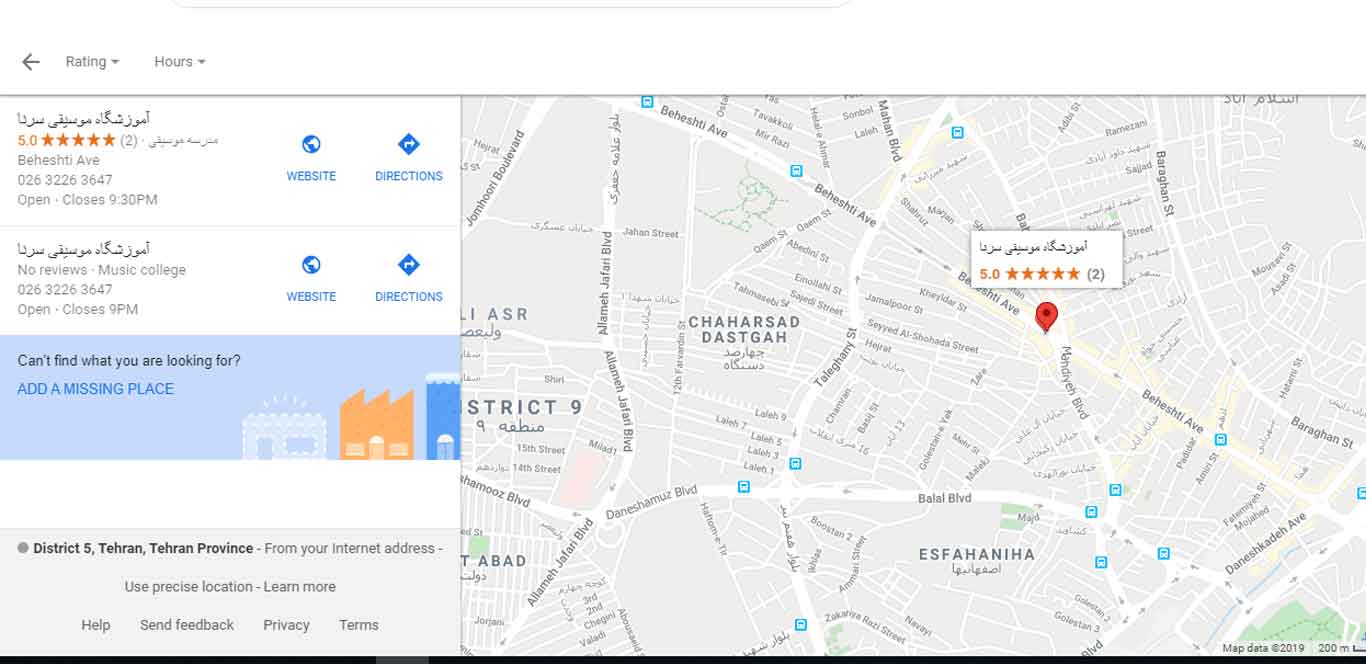Click the transit stop icon beside Laleh 1
The width and height of the screenshot is (1366, 664).
pyautogui.click(x=795, y=464)
